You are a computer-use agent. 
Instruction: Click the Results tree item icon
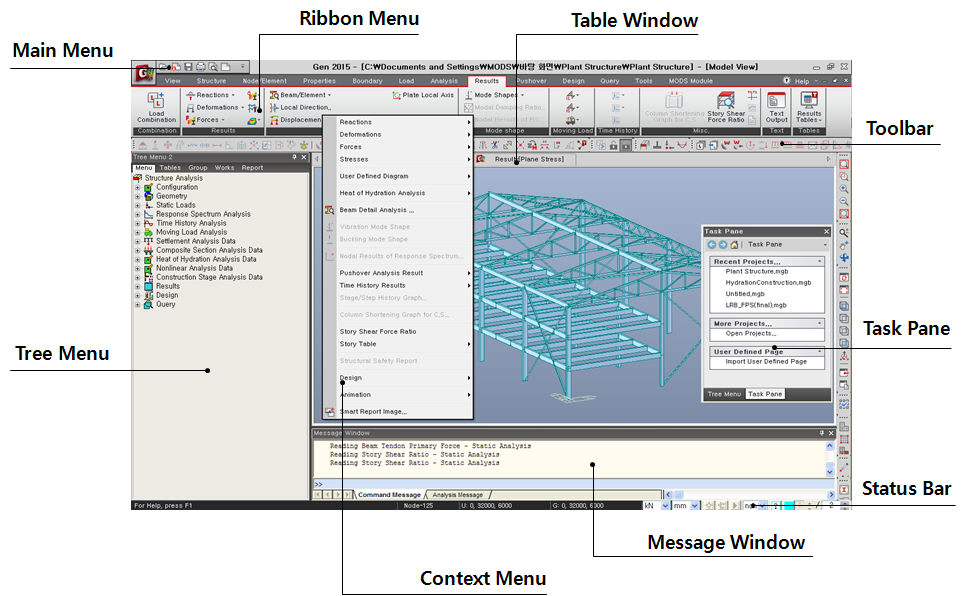point(148,286)
